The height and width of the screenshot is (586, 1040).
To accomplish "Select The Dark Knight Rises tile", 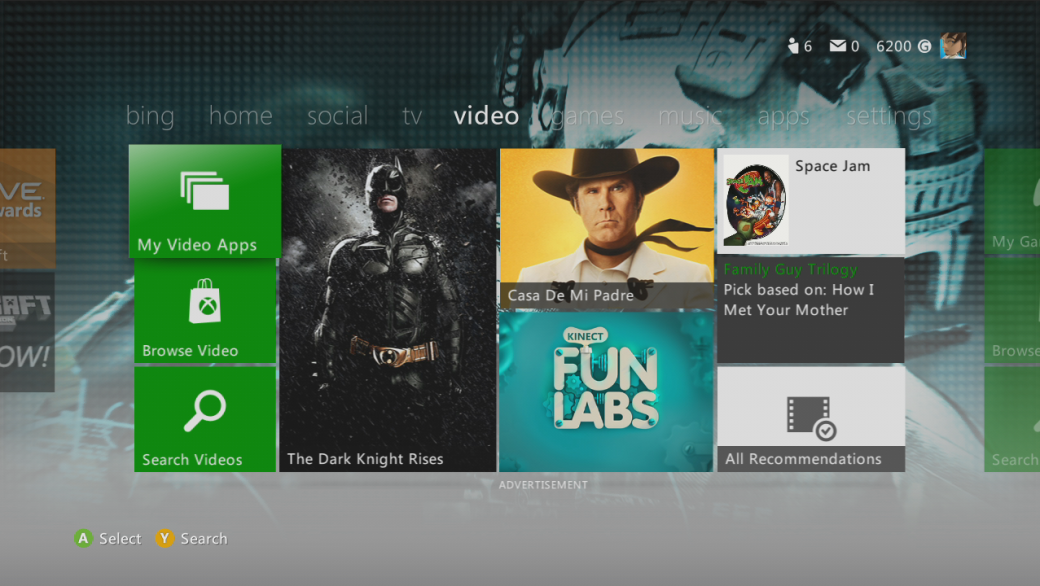I will click(388, 310).
